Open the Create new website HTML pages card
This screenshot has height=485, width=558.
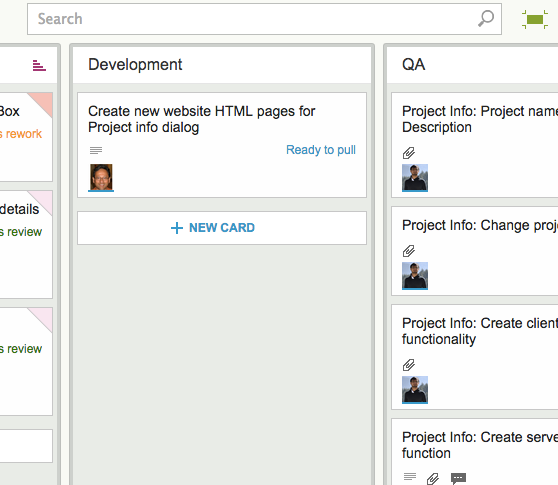point(222,145)
